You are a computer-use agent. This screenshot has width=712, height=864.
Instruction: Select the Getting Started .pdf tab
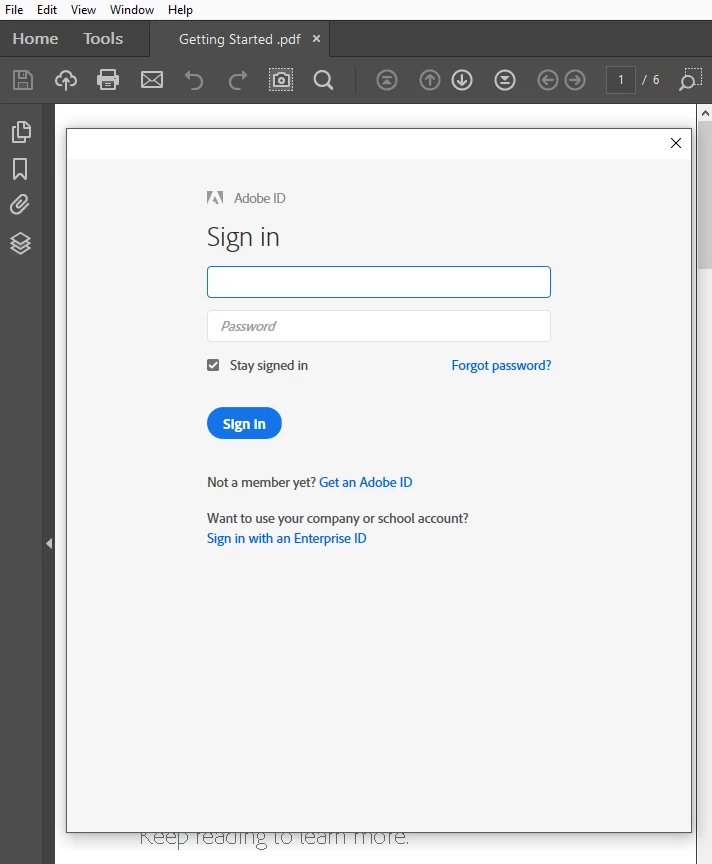(240, 39)
